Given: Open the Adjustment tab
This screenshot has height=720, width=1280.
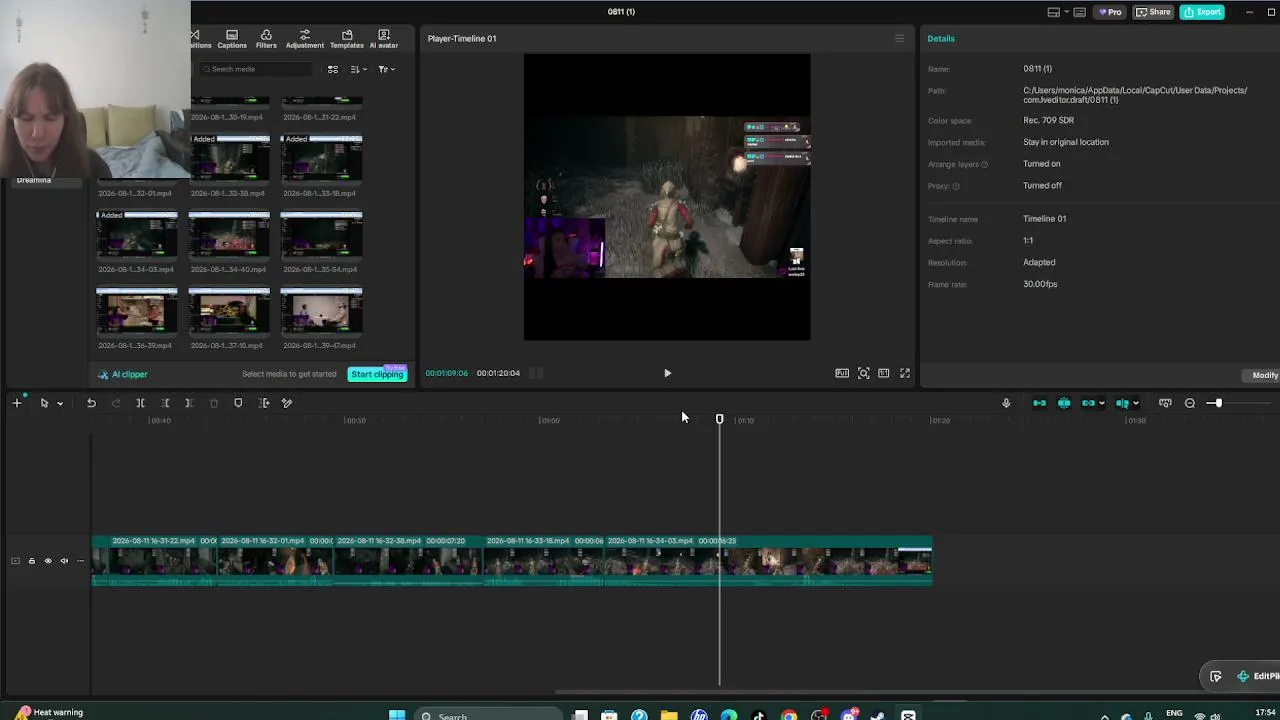Looking at the screenshot, I should [305, 39].
